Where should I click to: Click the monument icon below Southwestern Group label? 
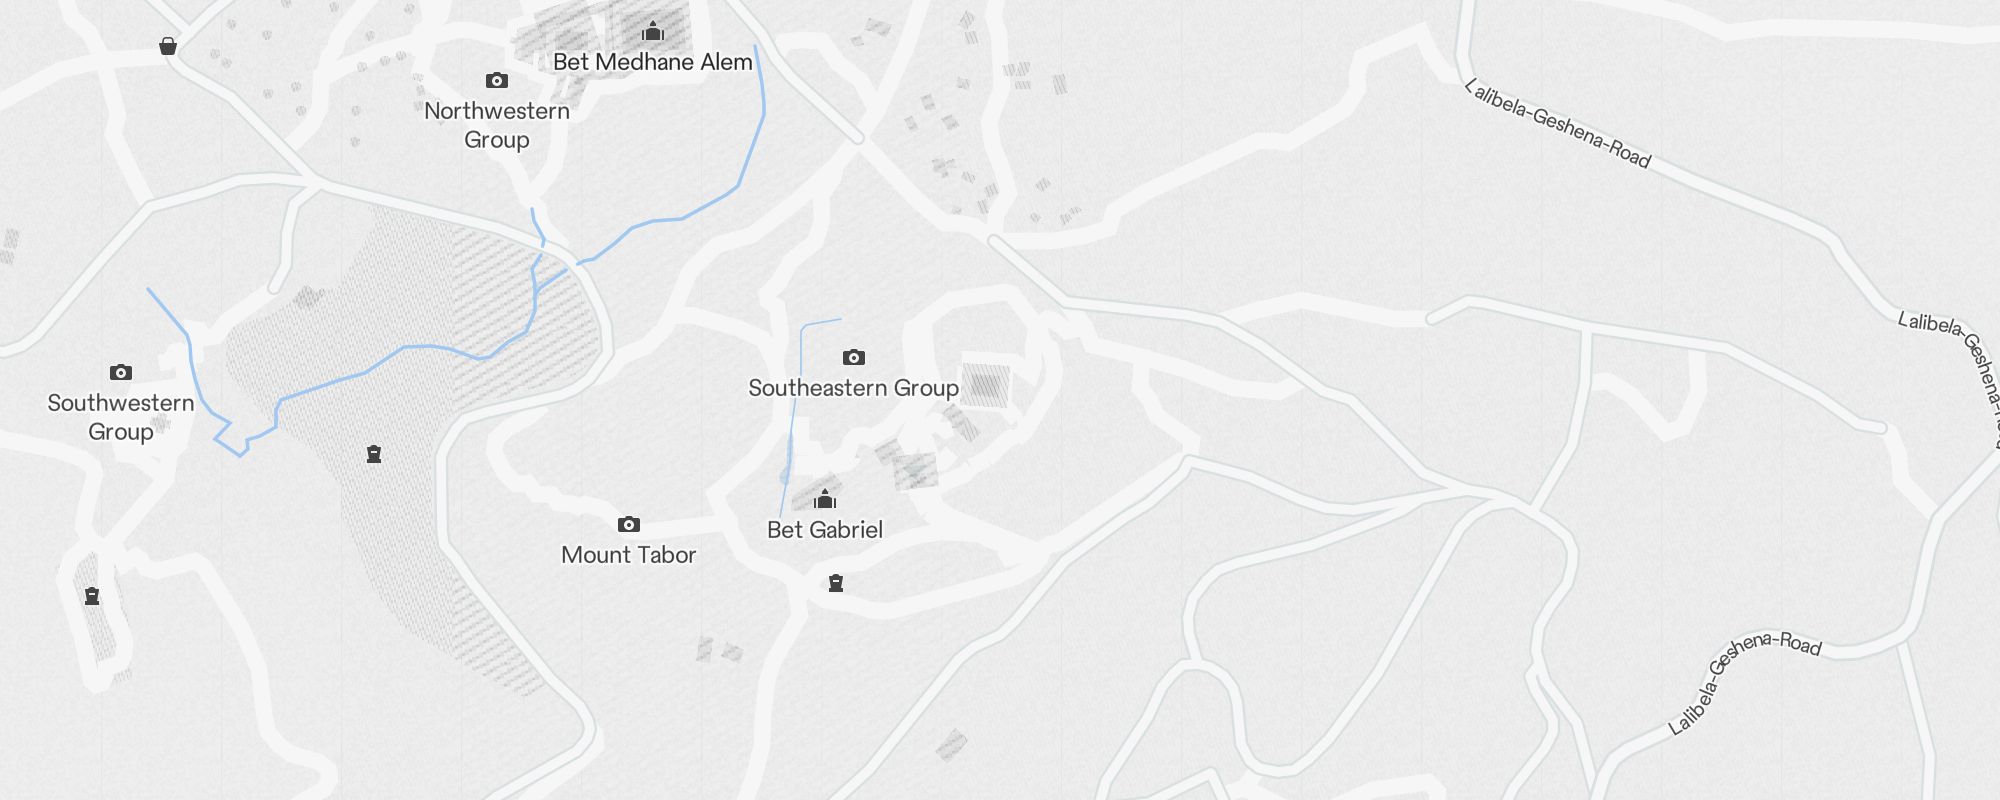[x=92, y=596]
